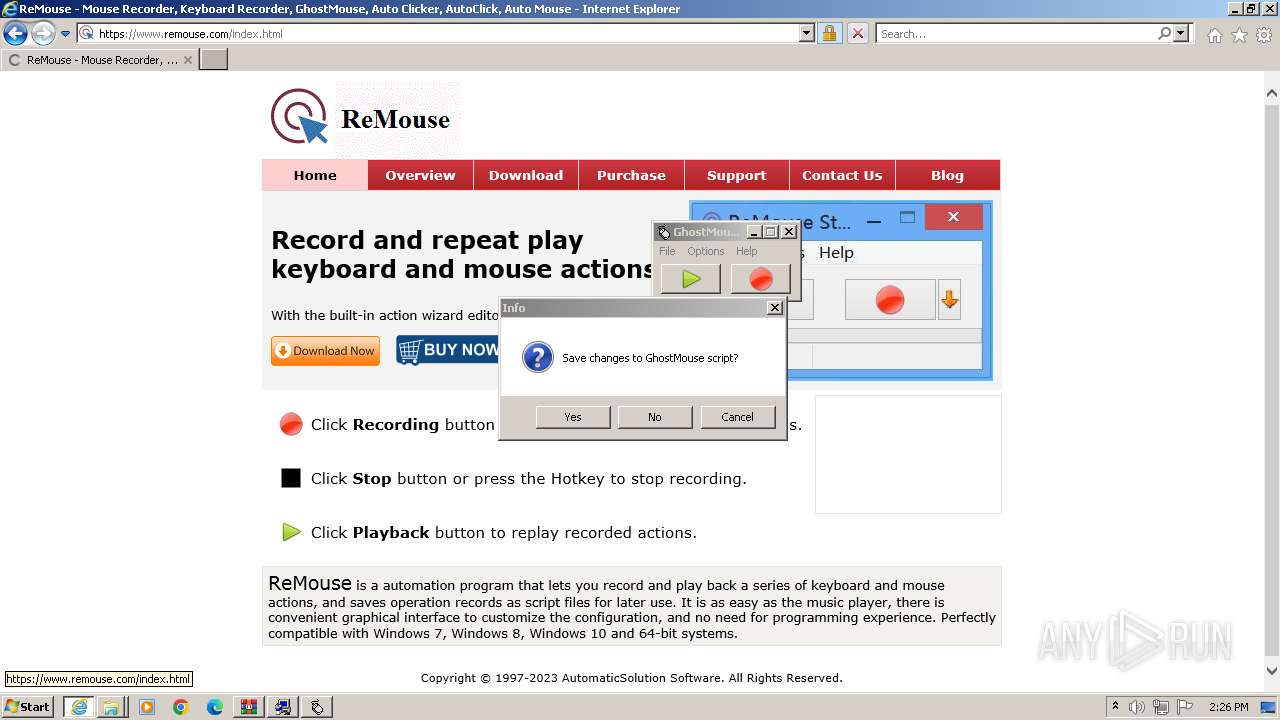
Task: Click the page scrollbar down arrow
Action: (x=1272, y=671)
